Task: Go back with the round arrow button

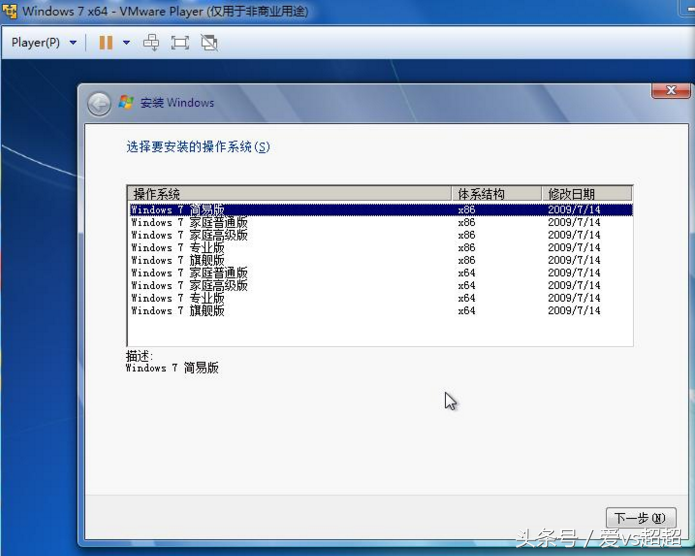Action: [98, 105]
